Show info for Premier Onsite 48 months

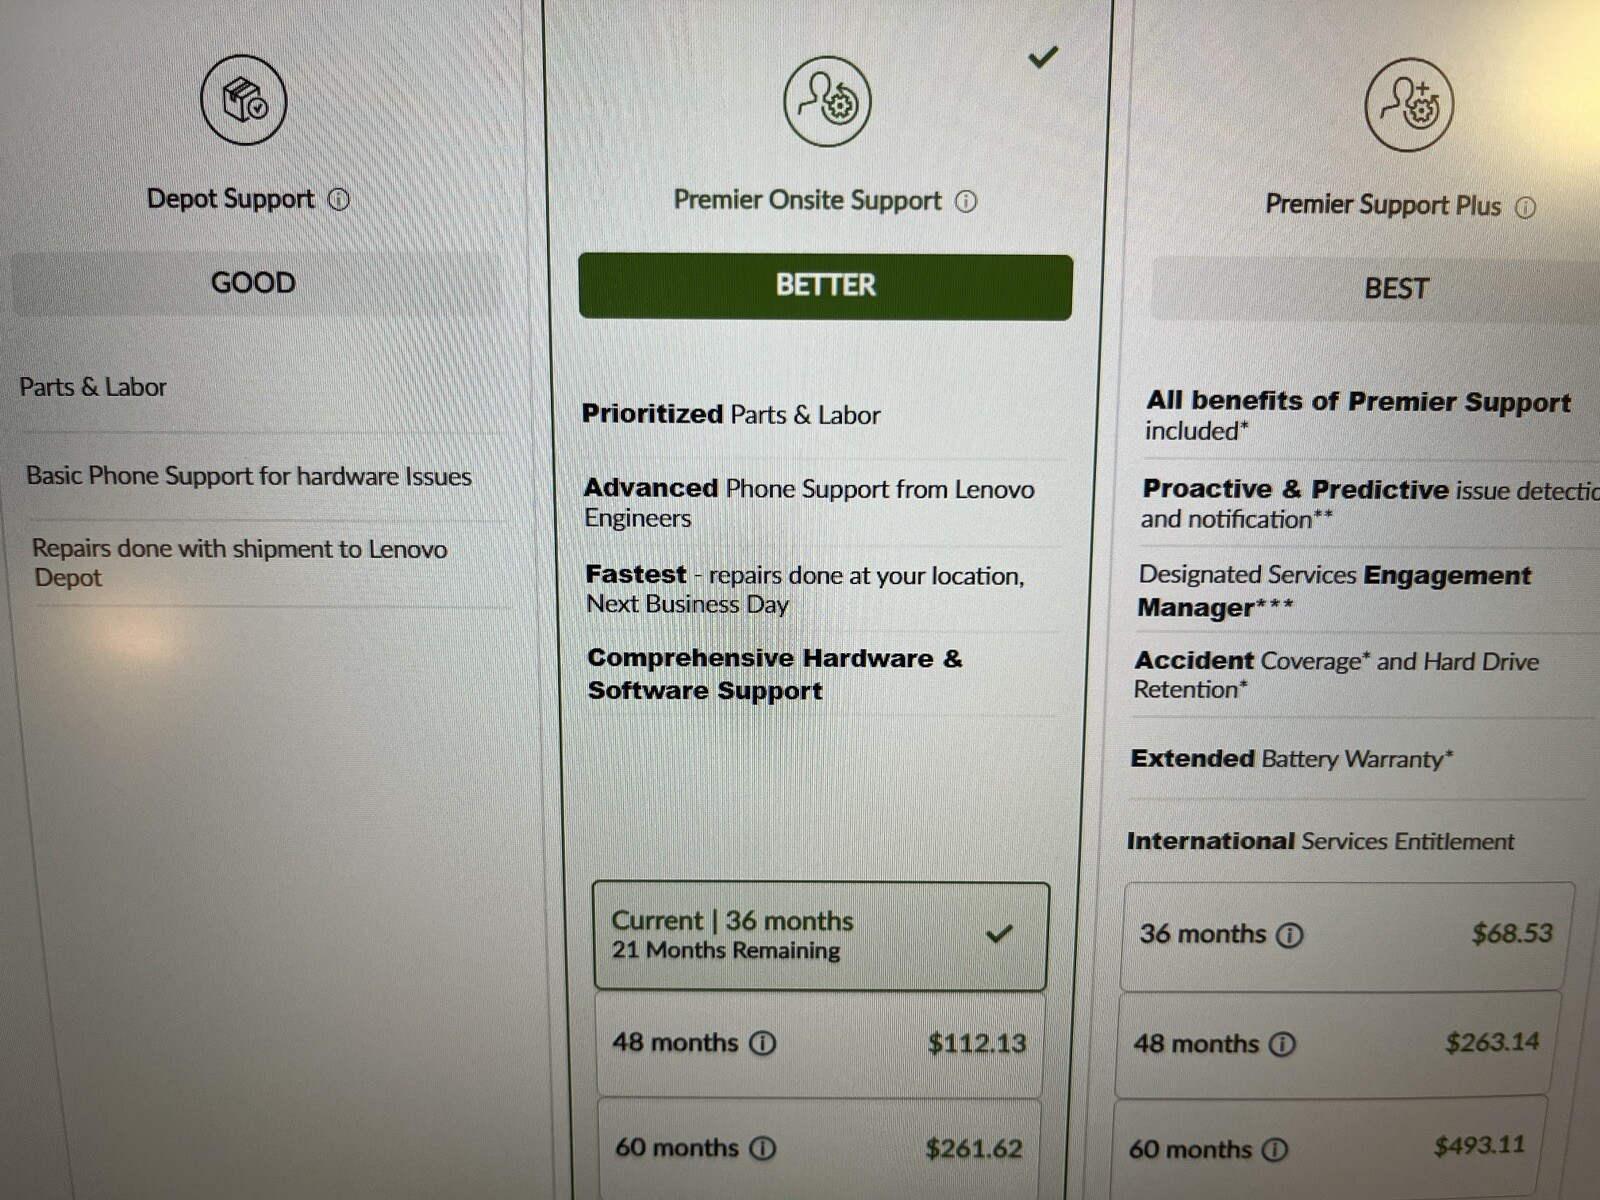(763, 1043)
